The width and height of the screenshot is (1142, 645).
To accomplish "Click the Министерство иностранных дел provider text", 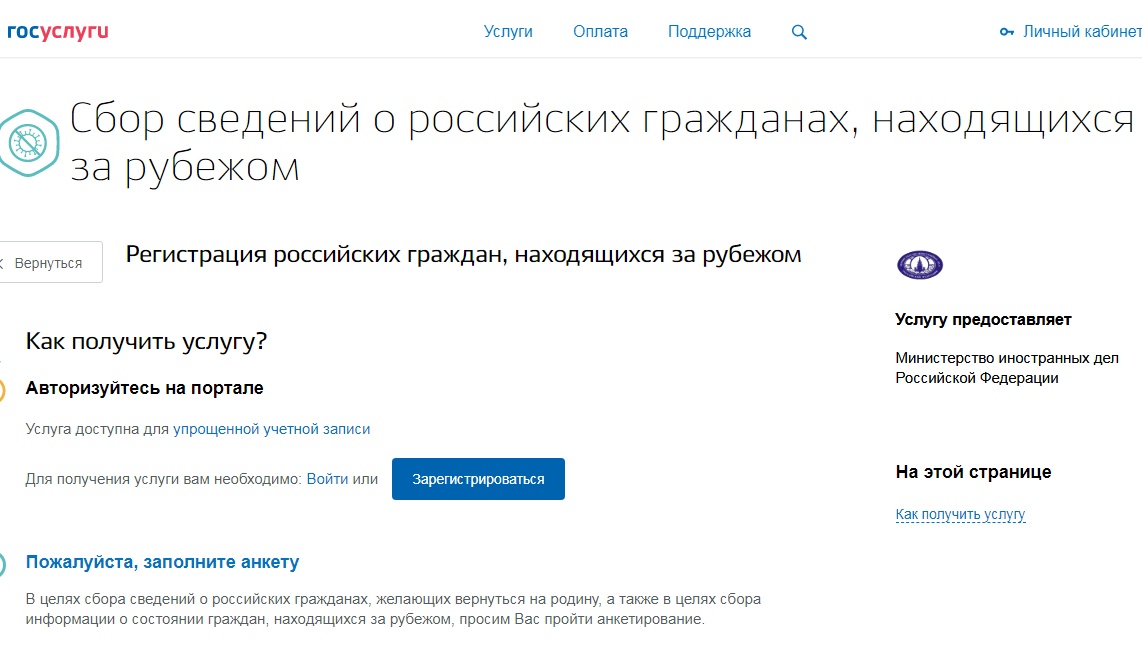I will (1006, 368).
